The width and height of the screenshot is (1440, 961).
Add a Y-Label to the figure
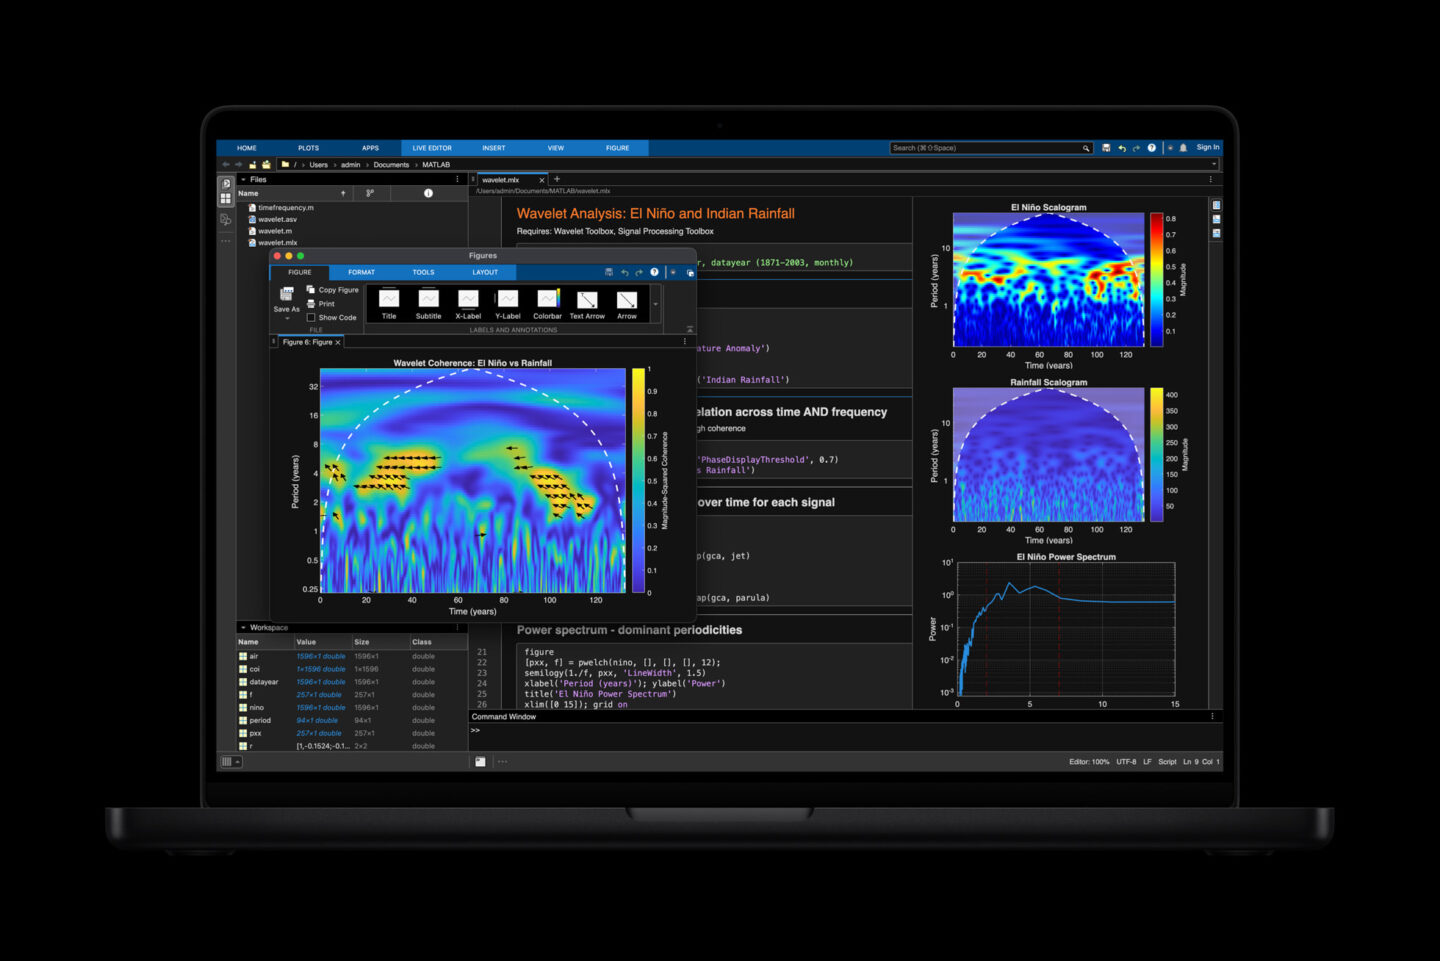(x=507, y=300)
